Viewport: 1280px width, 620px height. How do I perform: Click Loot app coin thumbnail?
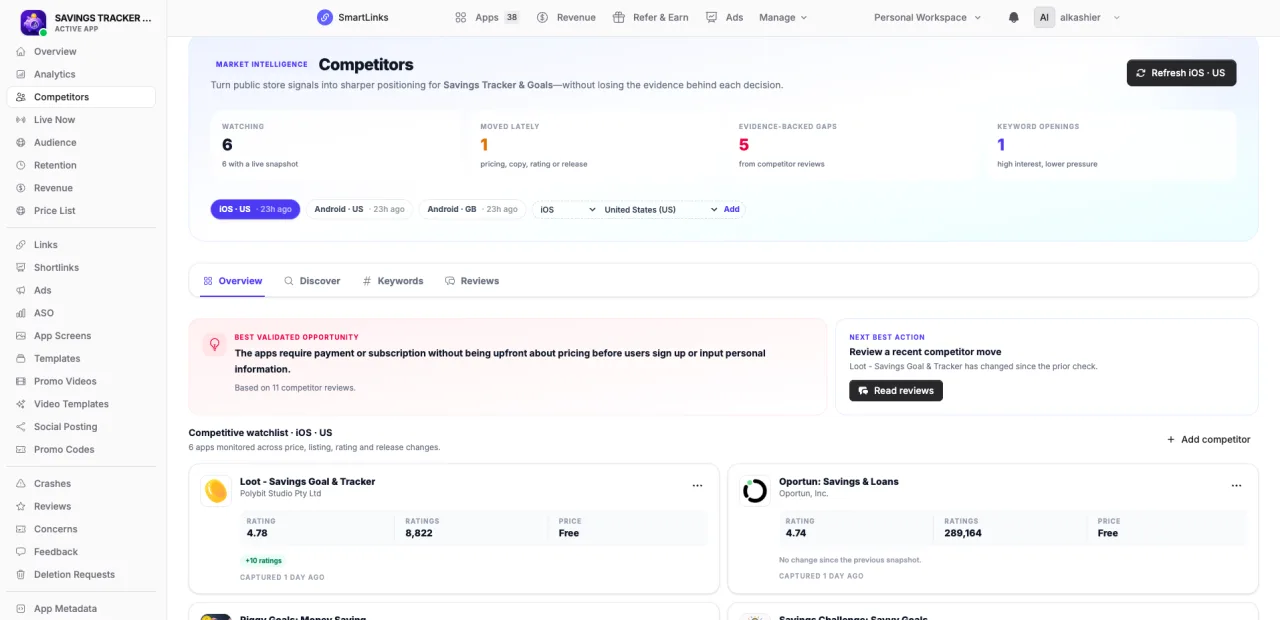pyautogui.click(x=216, y=491)
